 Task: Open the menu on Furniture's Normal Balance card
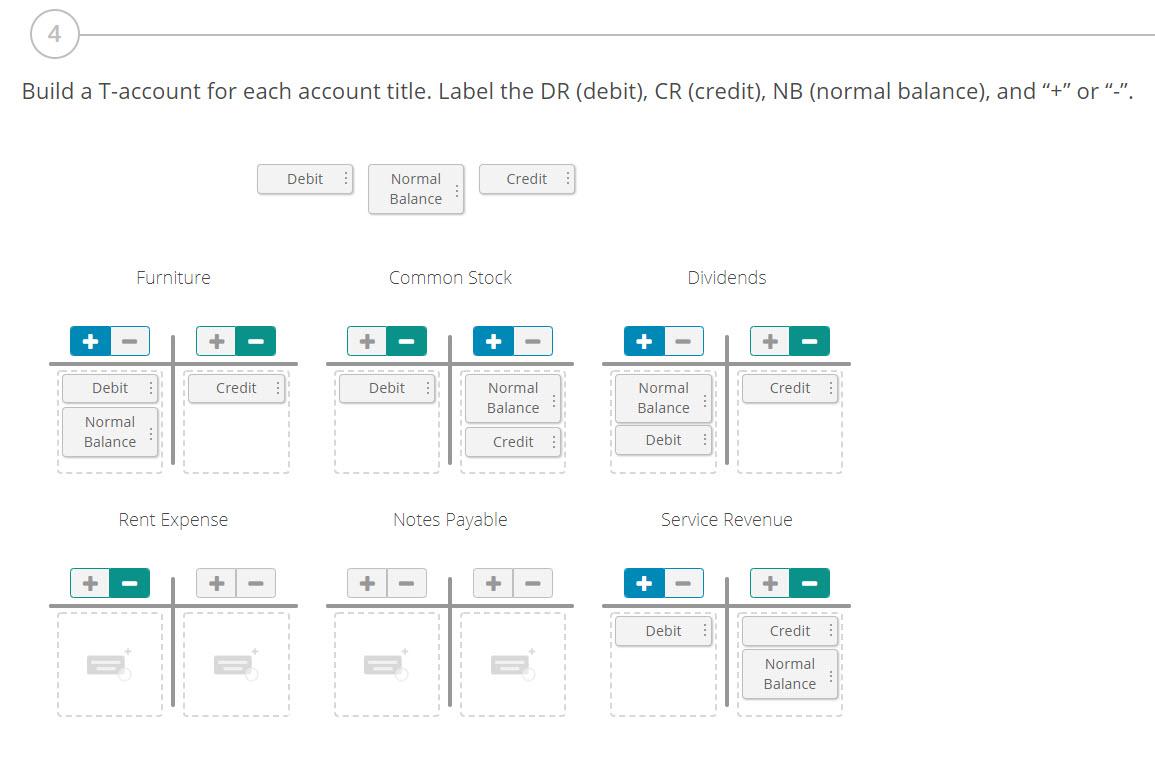coord(150,432)
